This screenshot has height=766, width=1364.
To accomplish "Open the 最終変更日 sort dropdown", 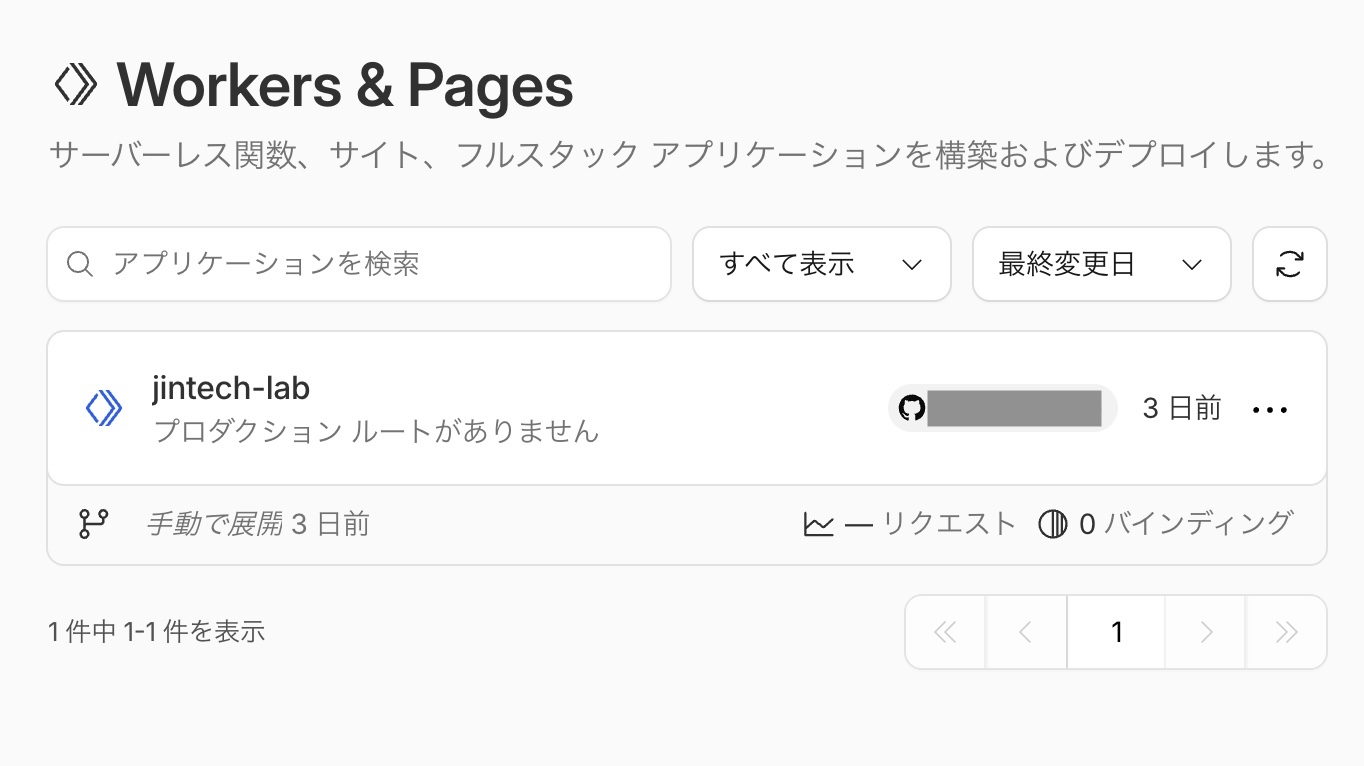I will 1101,264.
